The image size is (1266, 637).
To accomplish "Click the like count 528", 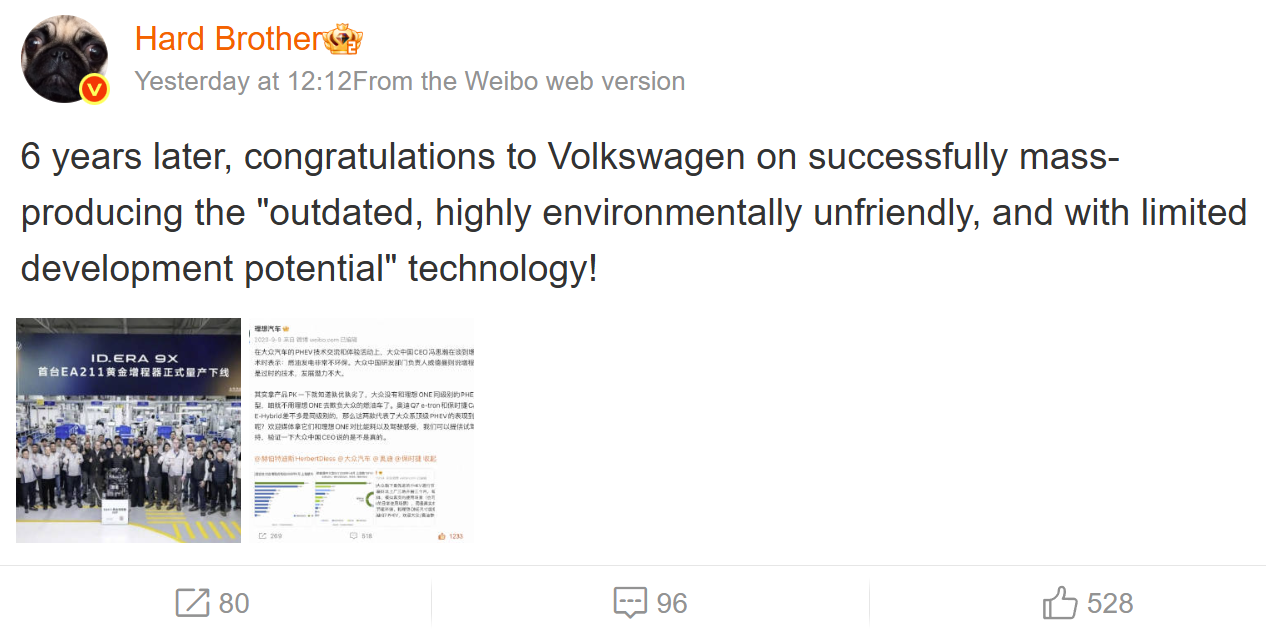I will [x=1110, y=604].
